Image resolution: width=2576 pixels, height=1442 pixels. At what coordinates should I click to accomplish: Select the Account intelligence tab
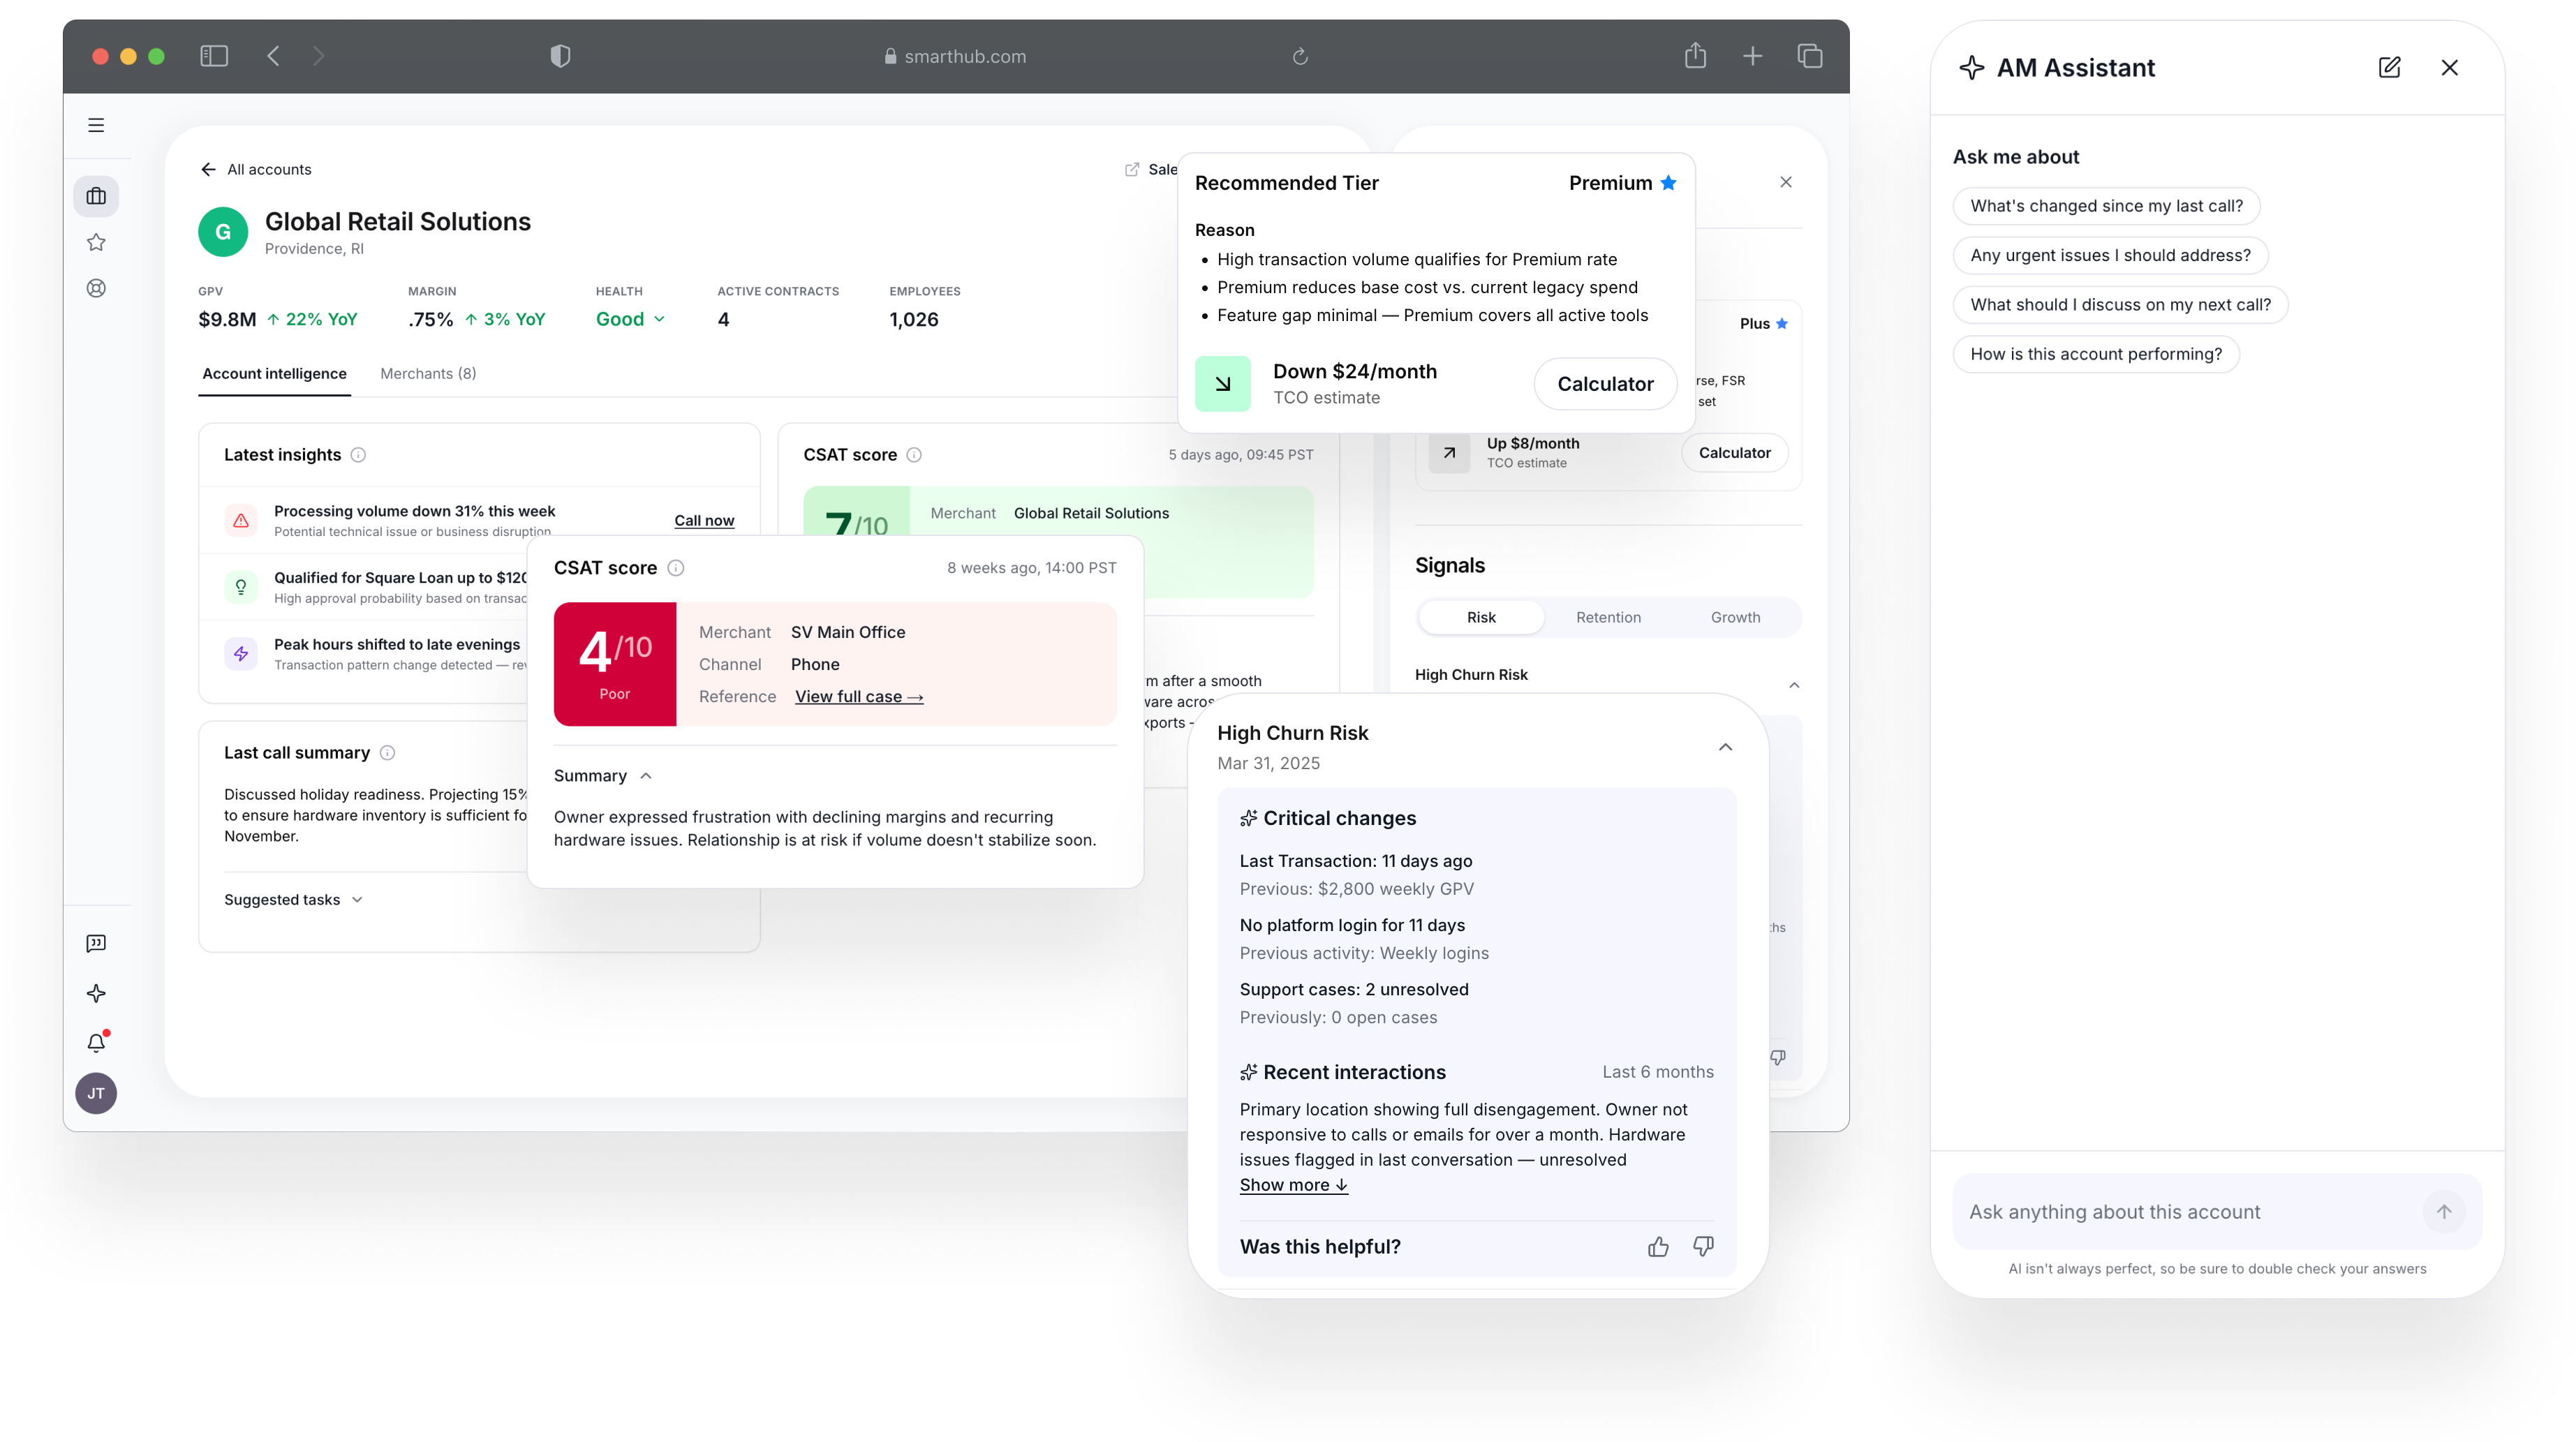pos(274,373)
